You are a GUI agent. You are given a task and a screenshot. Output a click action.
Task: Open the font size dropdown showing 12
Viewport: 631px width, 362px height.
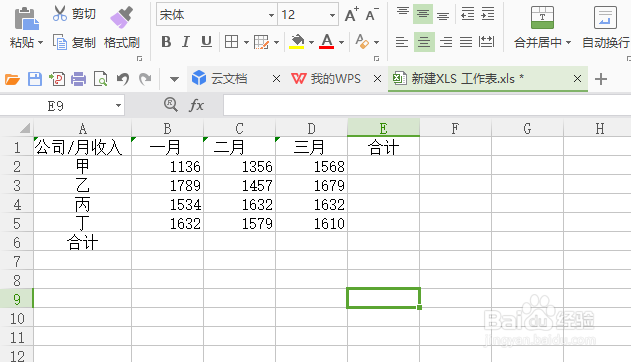tap(332, 15)
